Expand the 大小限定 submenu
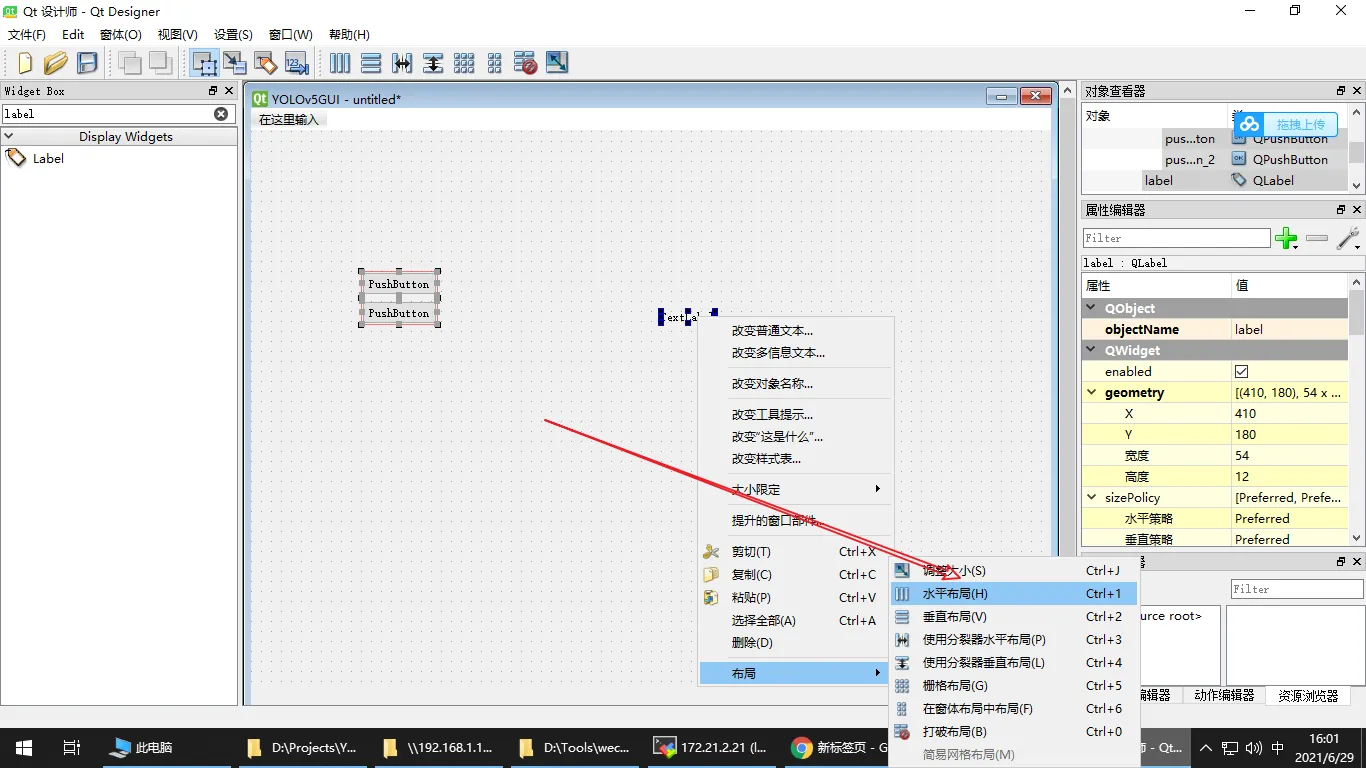This screenshot has height=768, width=1366. coord(795,489)
